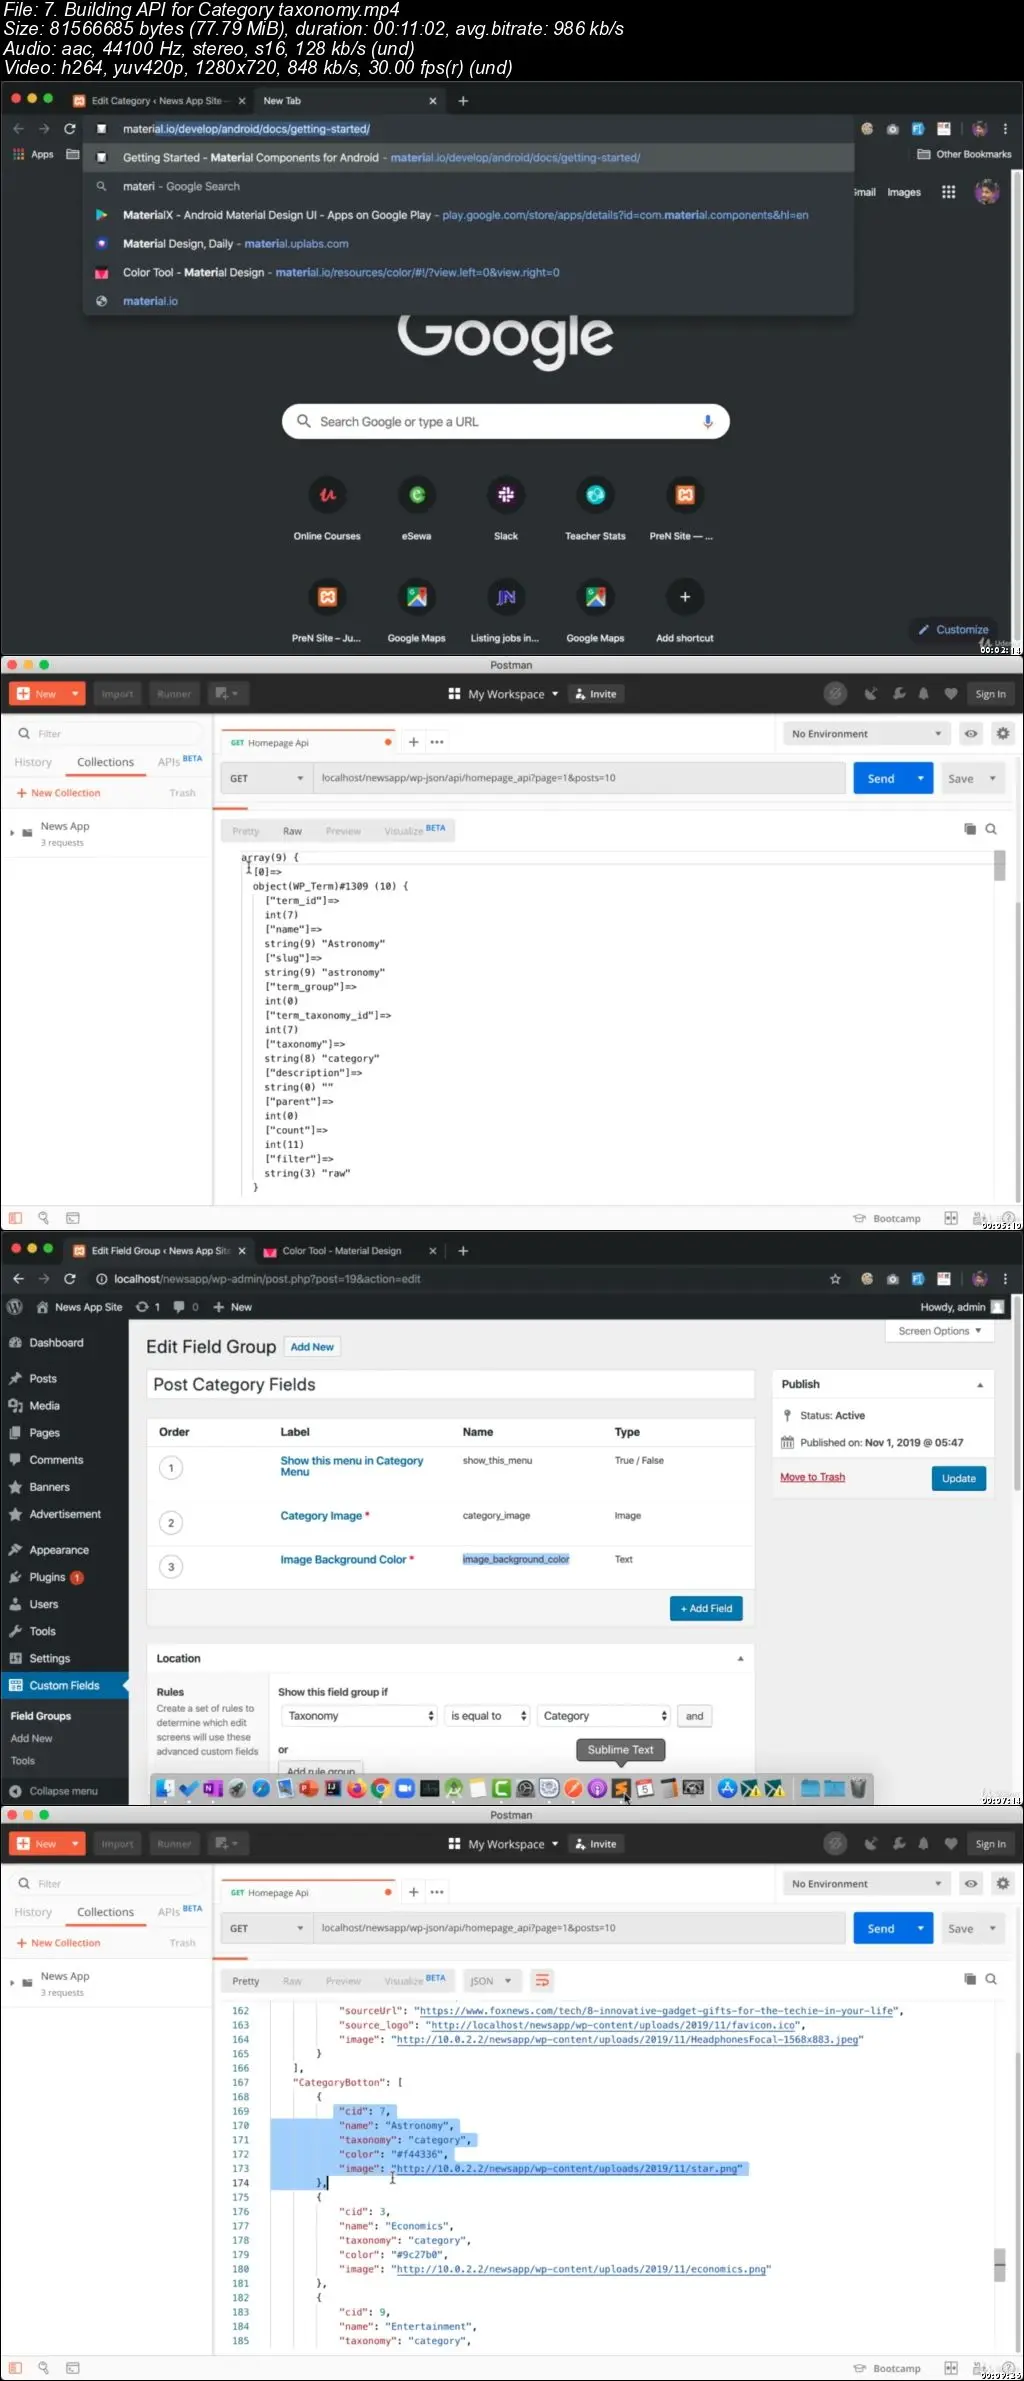Click find-and-replace icon in Postman JSON-output window footer

(43, 2368)
